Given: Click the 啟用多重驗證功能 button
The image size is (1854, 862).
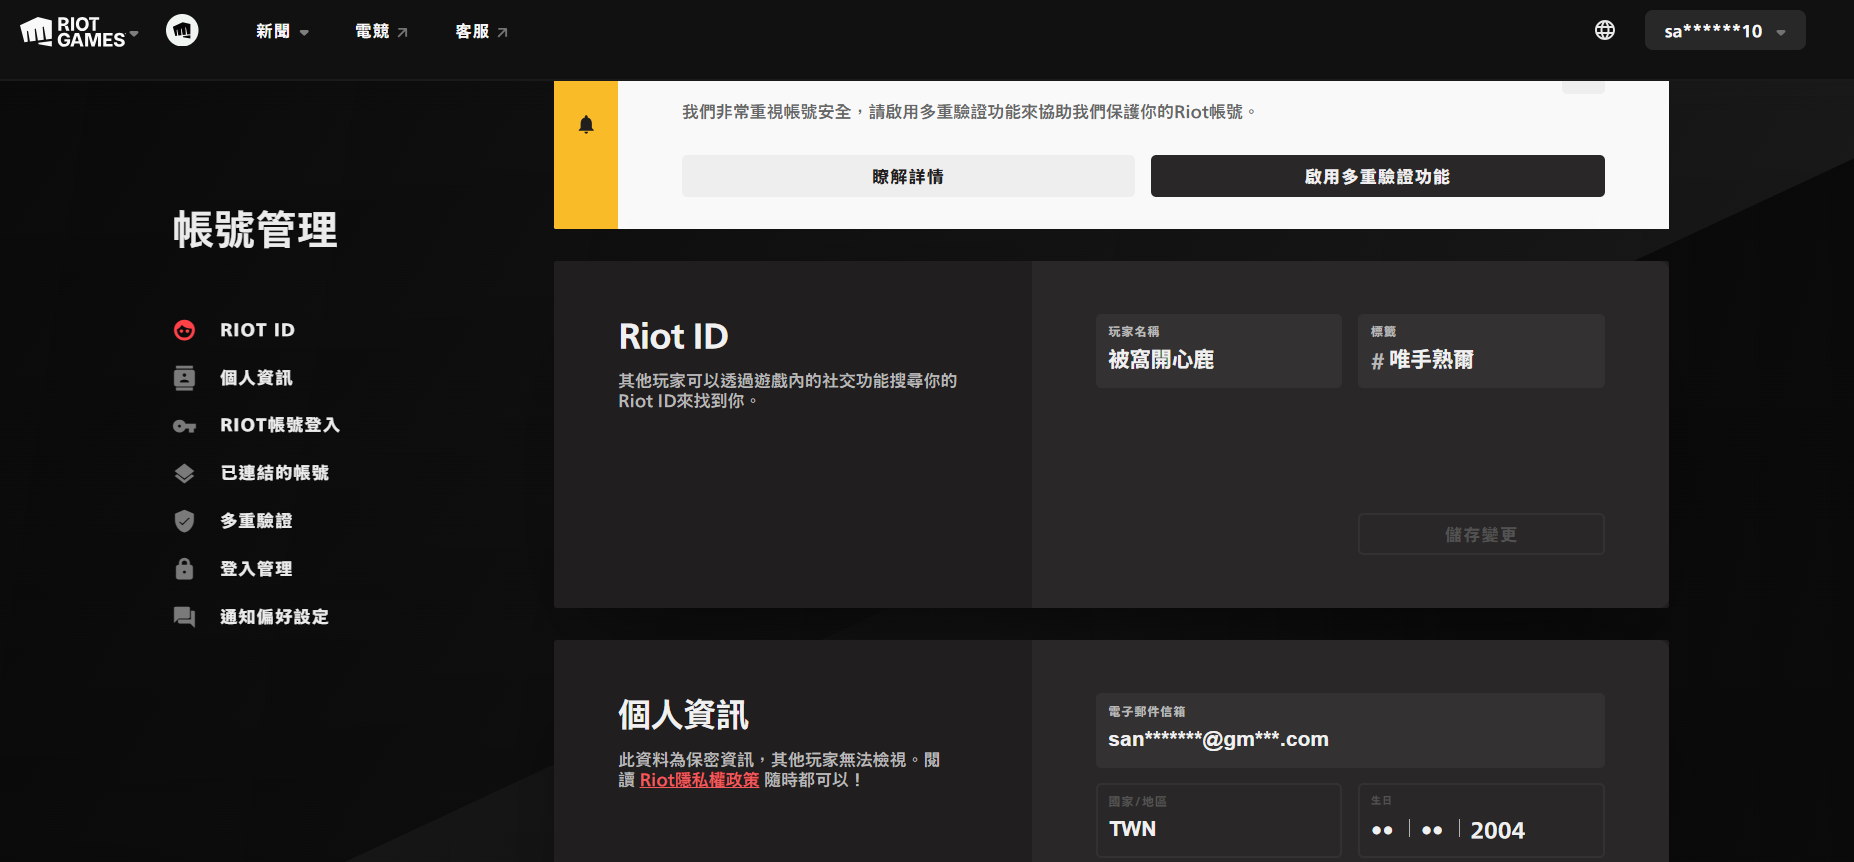Looking at the screenshot, I should point(1377,176).
